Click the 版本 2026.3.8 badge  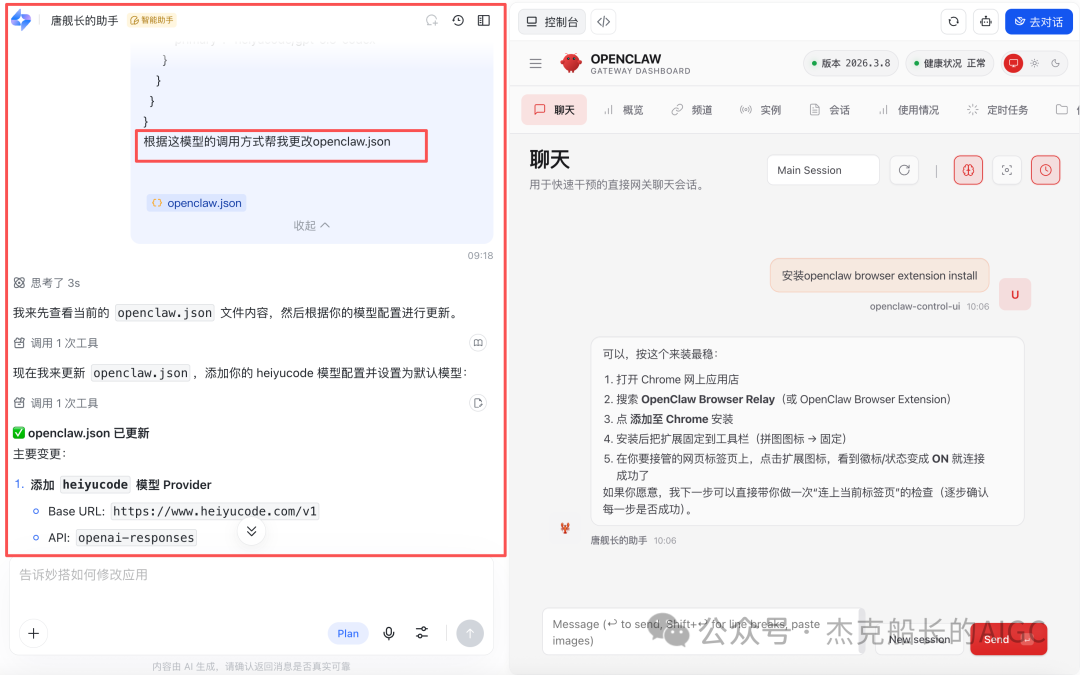(x=851, y=63)
